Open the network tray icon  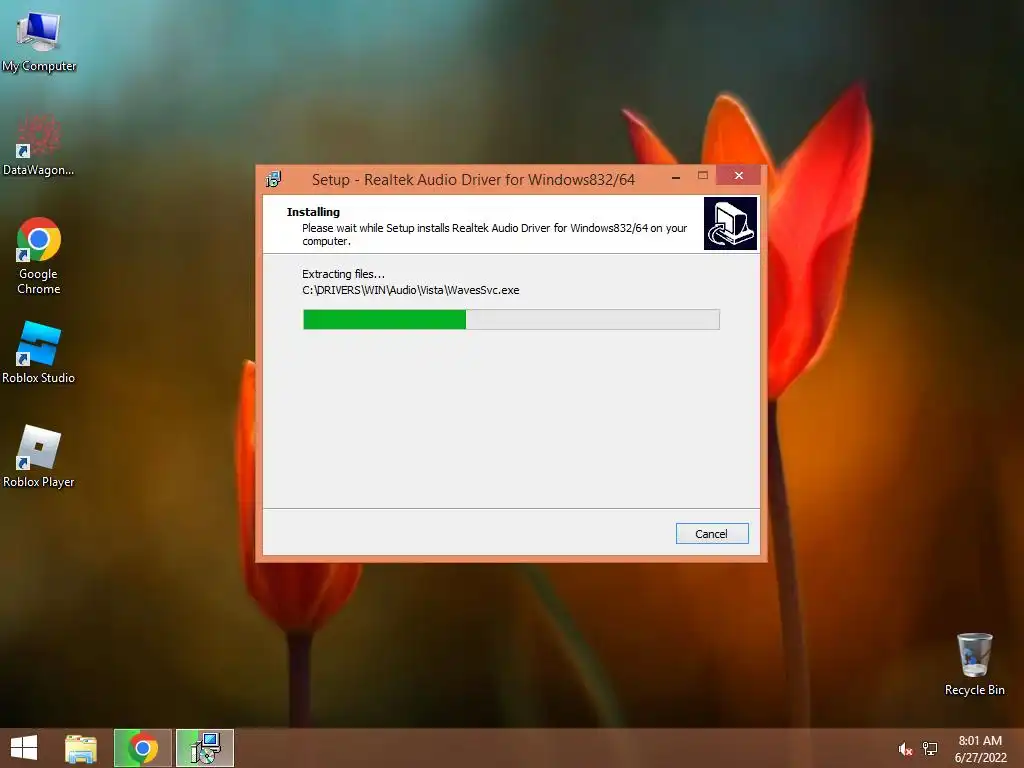coord(930,749)
